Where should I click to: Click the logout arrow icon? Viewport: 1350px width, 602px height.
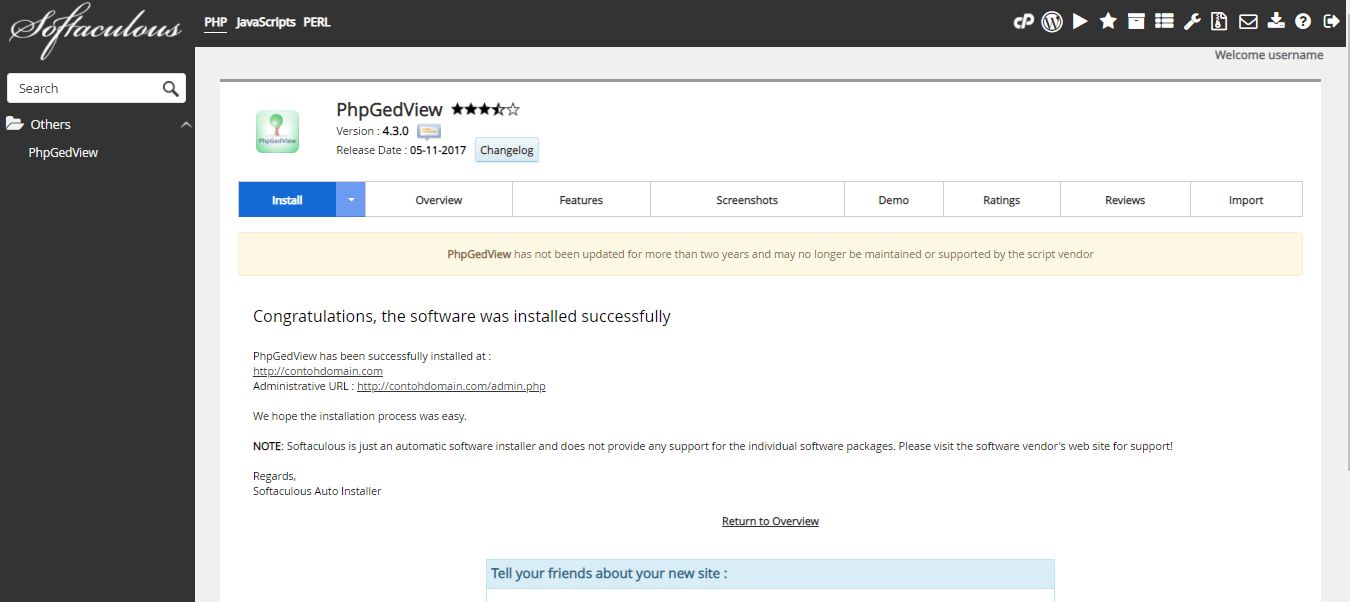pos(1331,21)
